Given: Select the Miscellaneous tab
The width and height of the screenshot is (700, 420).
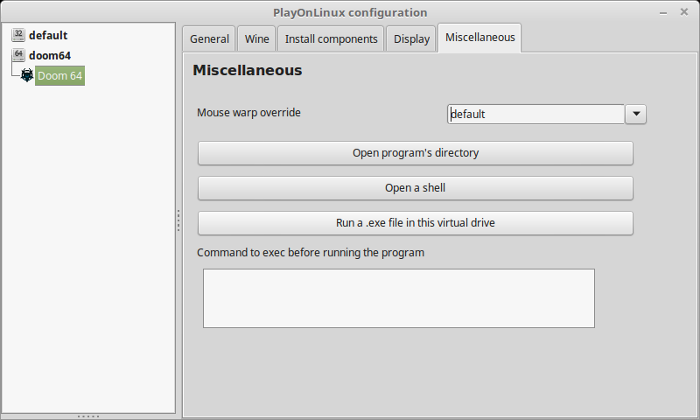Looking at the screenshot, I should coord(479,38).
